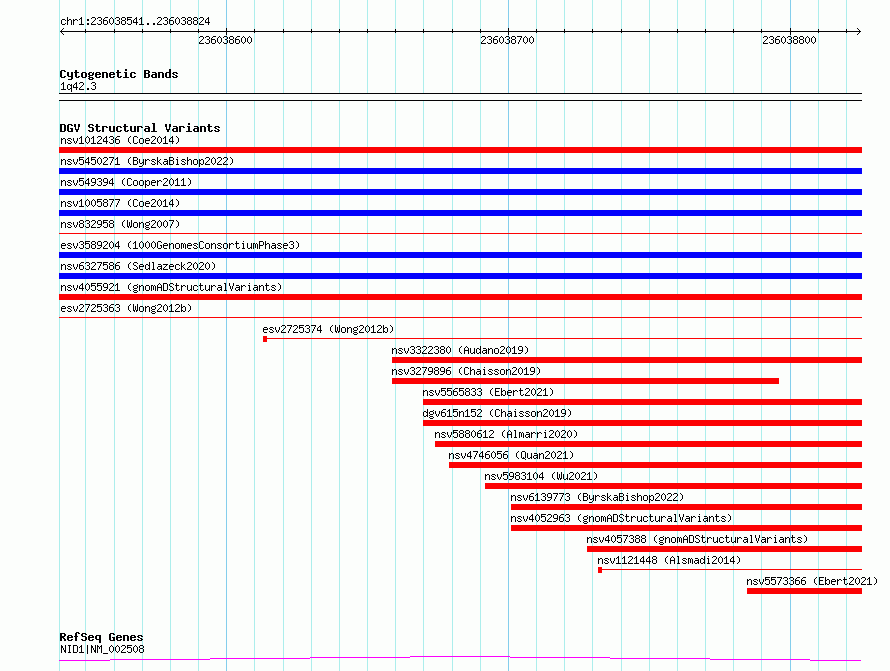Click esv3589204 (1000GenomesConsortiumPhase3) label
The height and width of the screenshot is (671, 890).
[x=180, y=245]
